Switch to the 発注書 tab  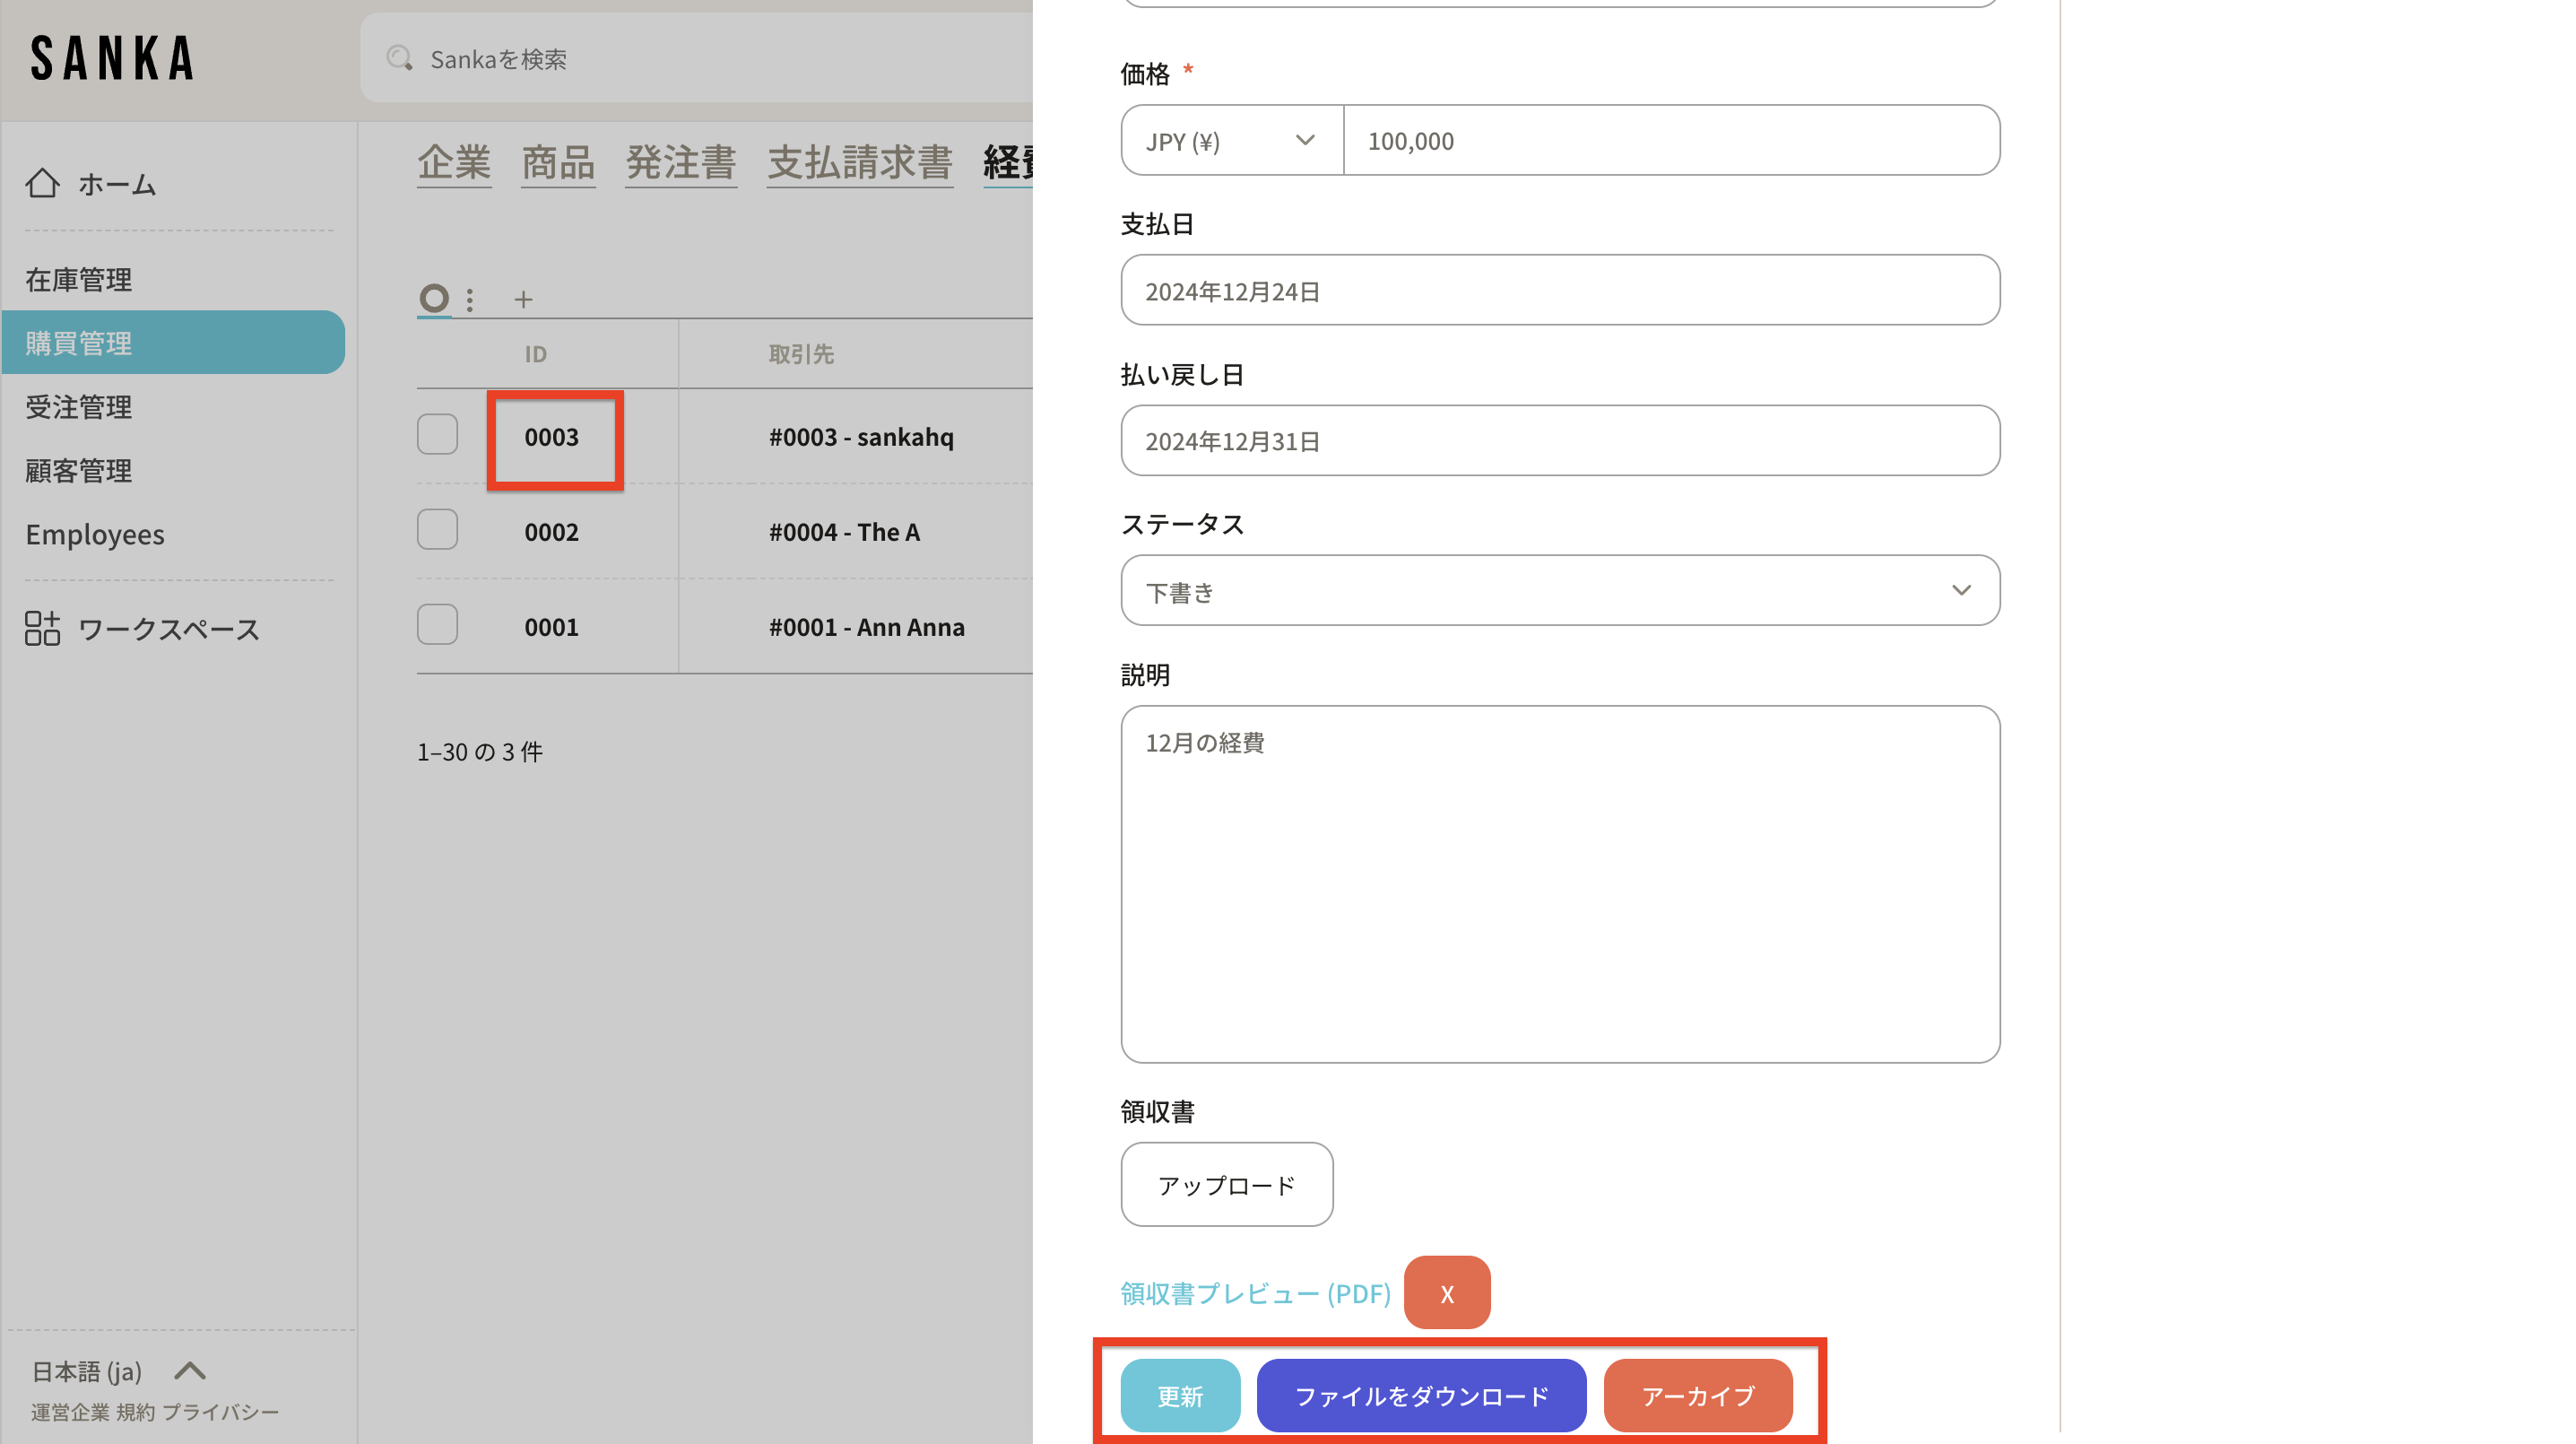[x=680, y=163]
